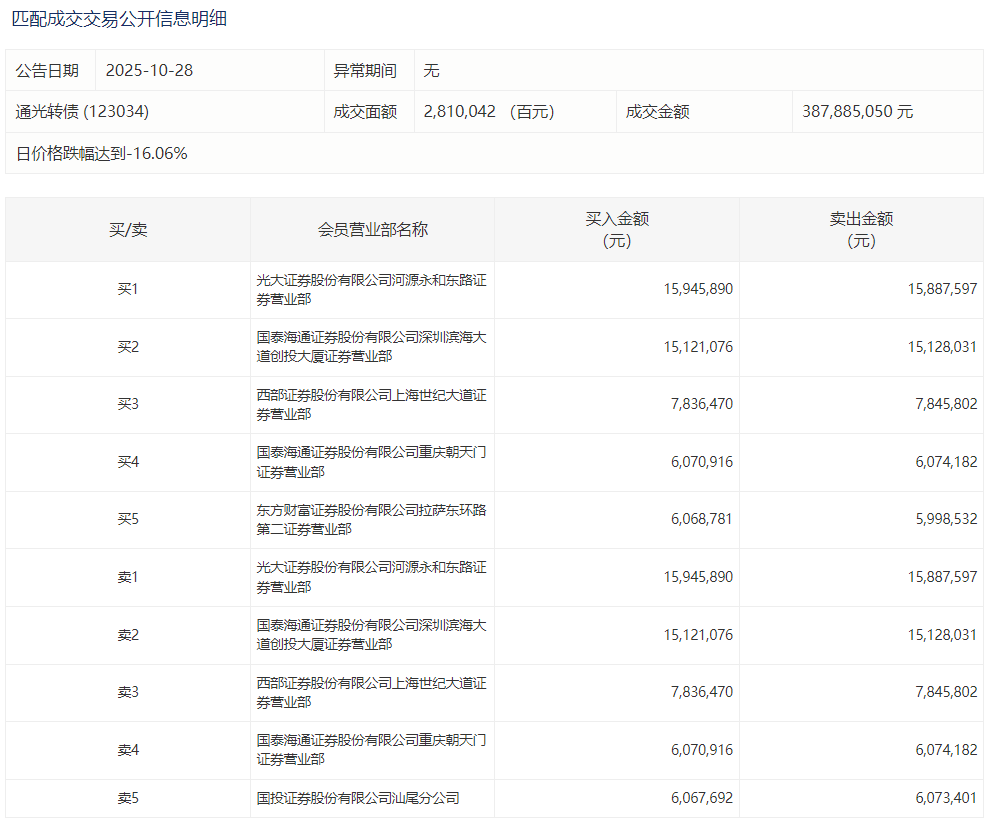Select the announcement date 2025-10-28
This screenshot has height=825, width=987.
[x=147, y=71]
